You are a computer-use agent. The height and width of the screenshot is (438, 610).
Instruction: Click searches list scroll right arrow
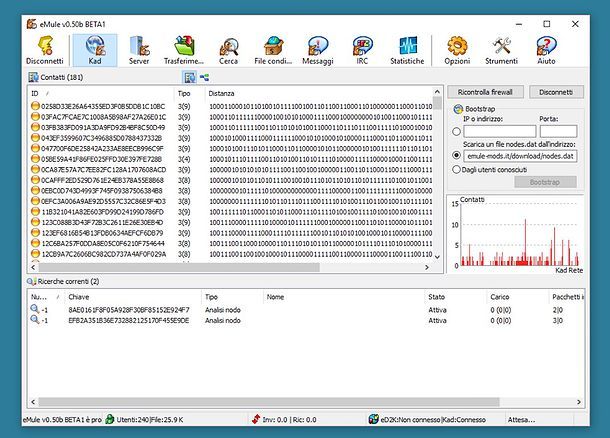click(x=579, y=402)
